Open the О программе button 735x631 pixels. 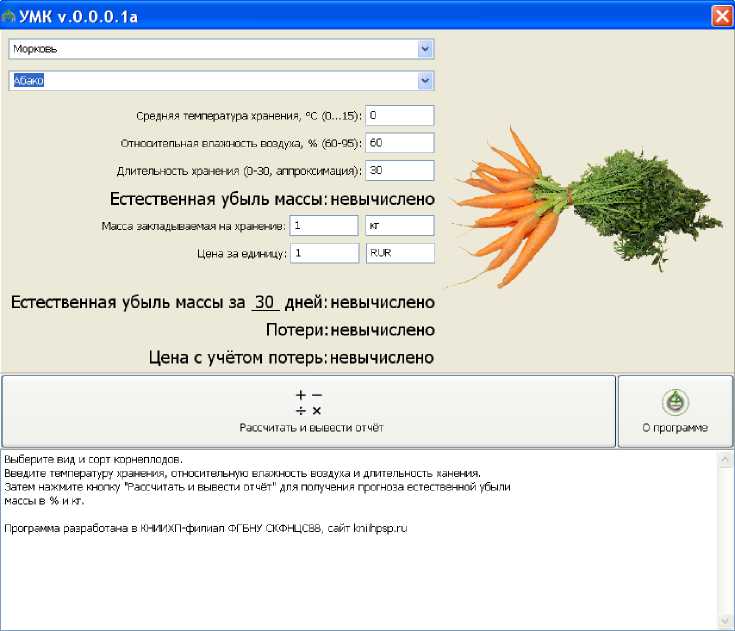point(675,411)
